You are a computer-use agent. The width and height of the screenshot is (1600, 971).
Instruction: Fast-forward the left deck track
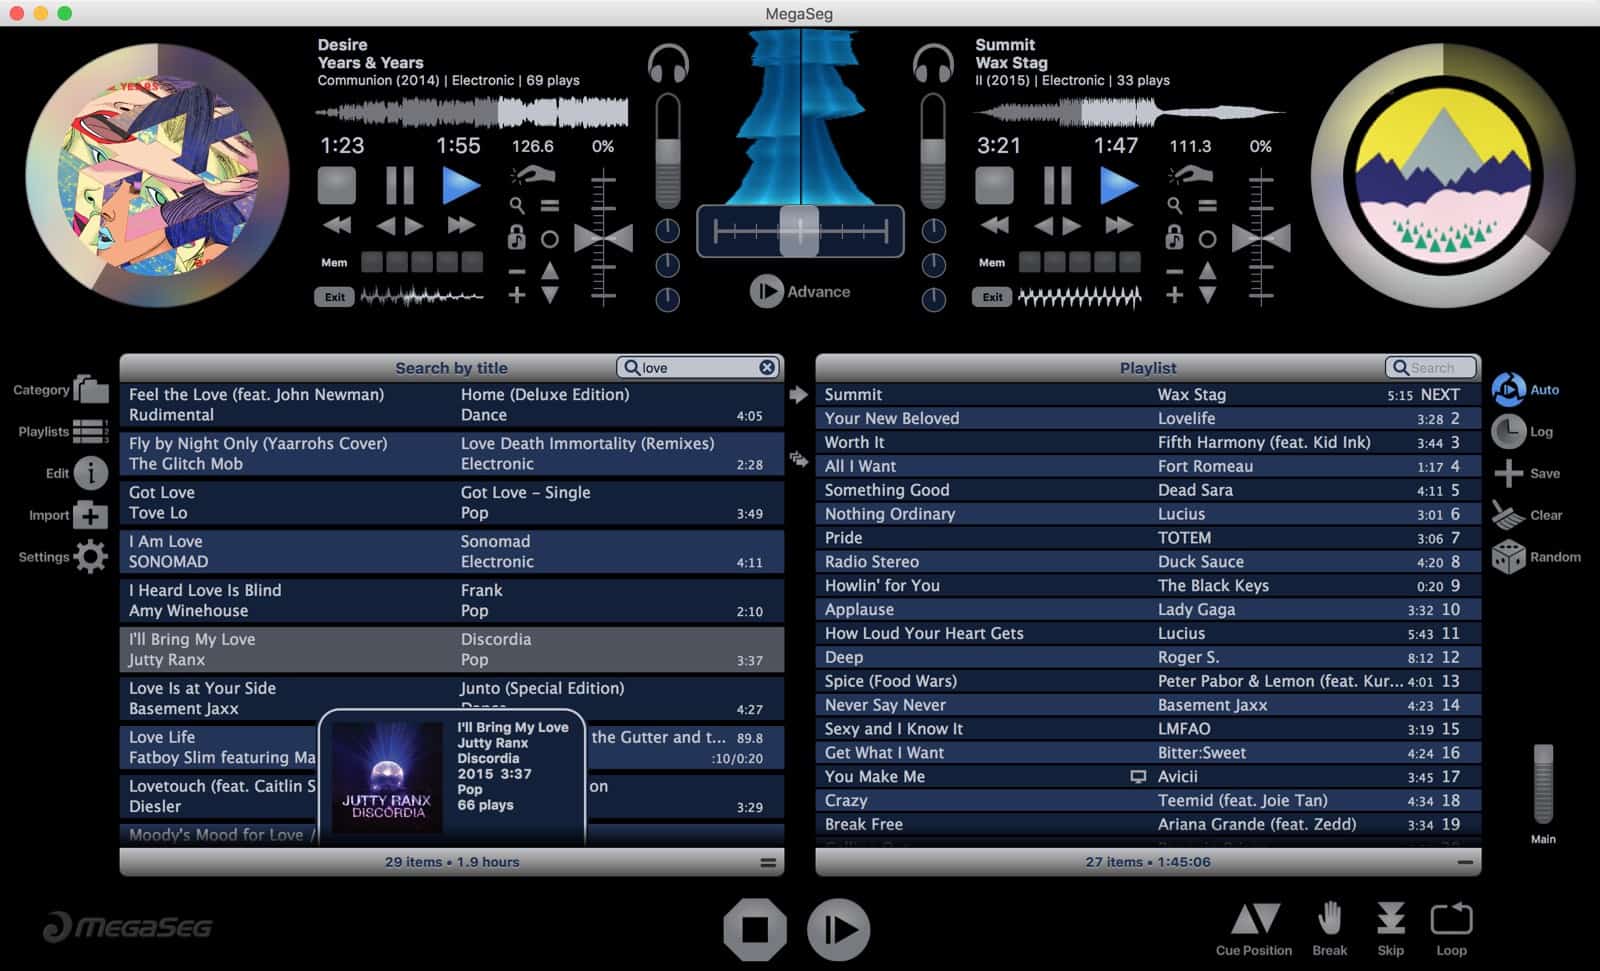click(x=461, y=225)
